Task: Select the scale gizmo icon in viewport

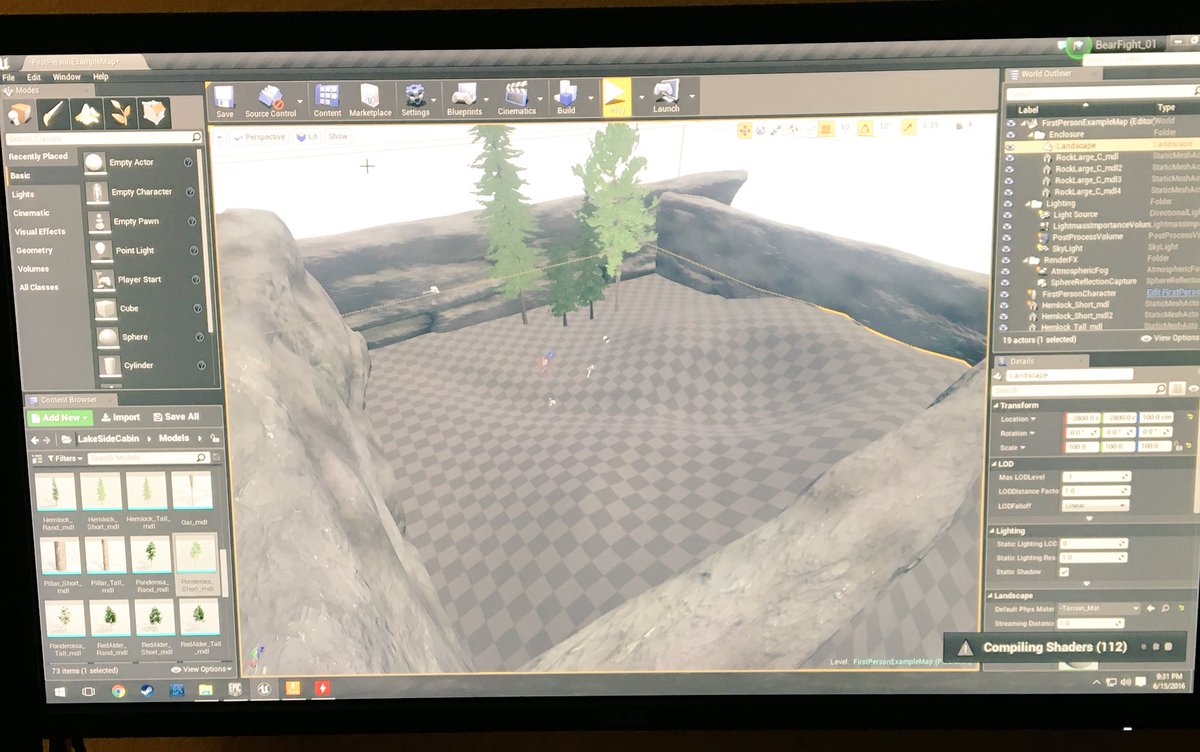Action: pyautogui.click(x=778, y=129)
